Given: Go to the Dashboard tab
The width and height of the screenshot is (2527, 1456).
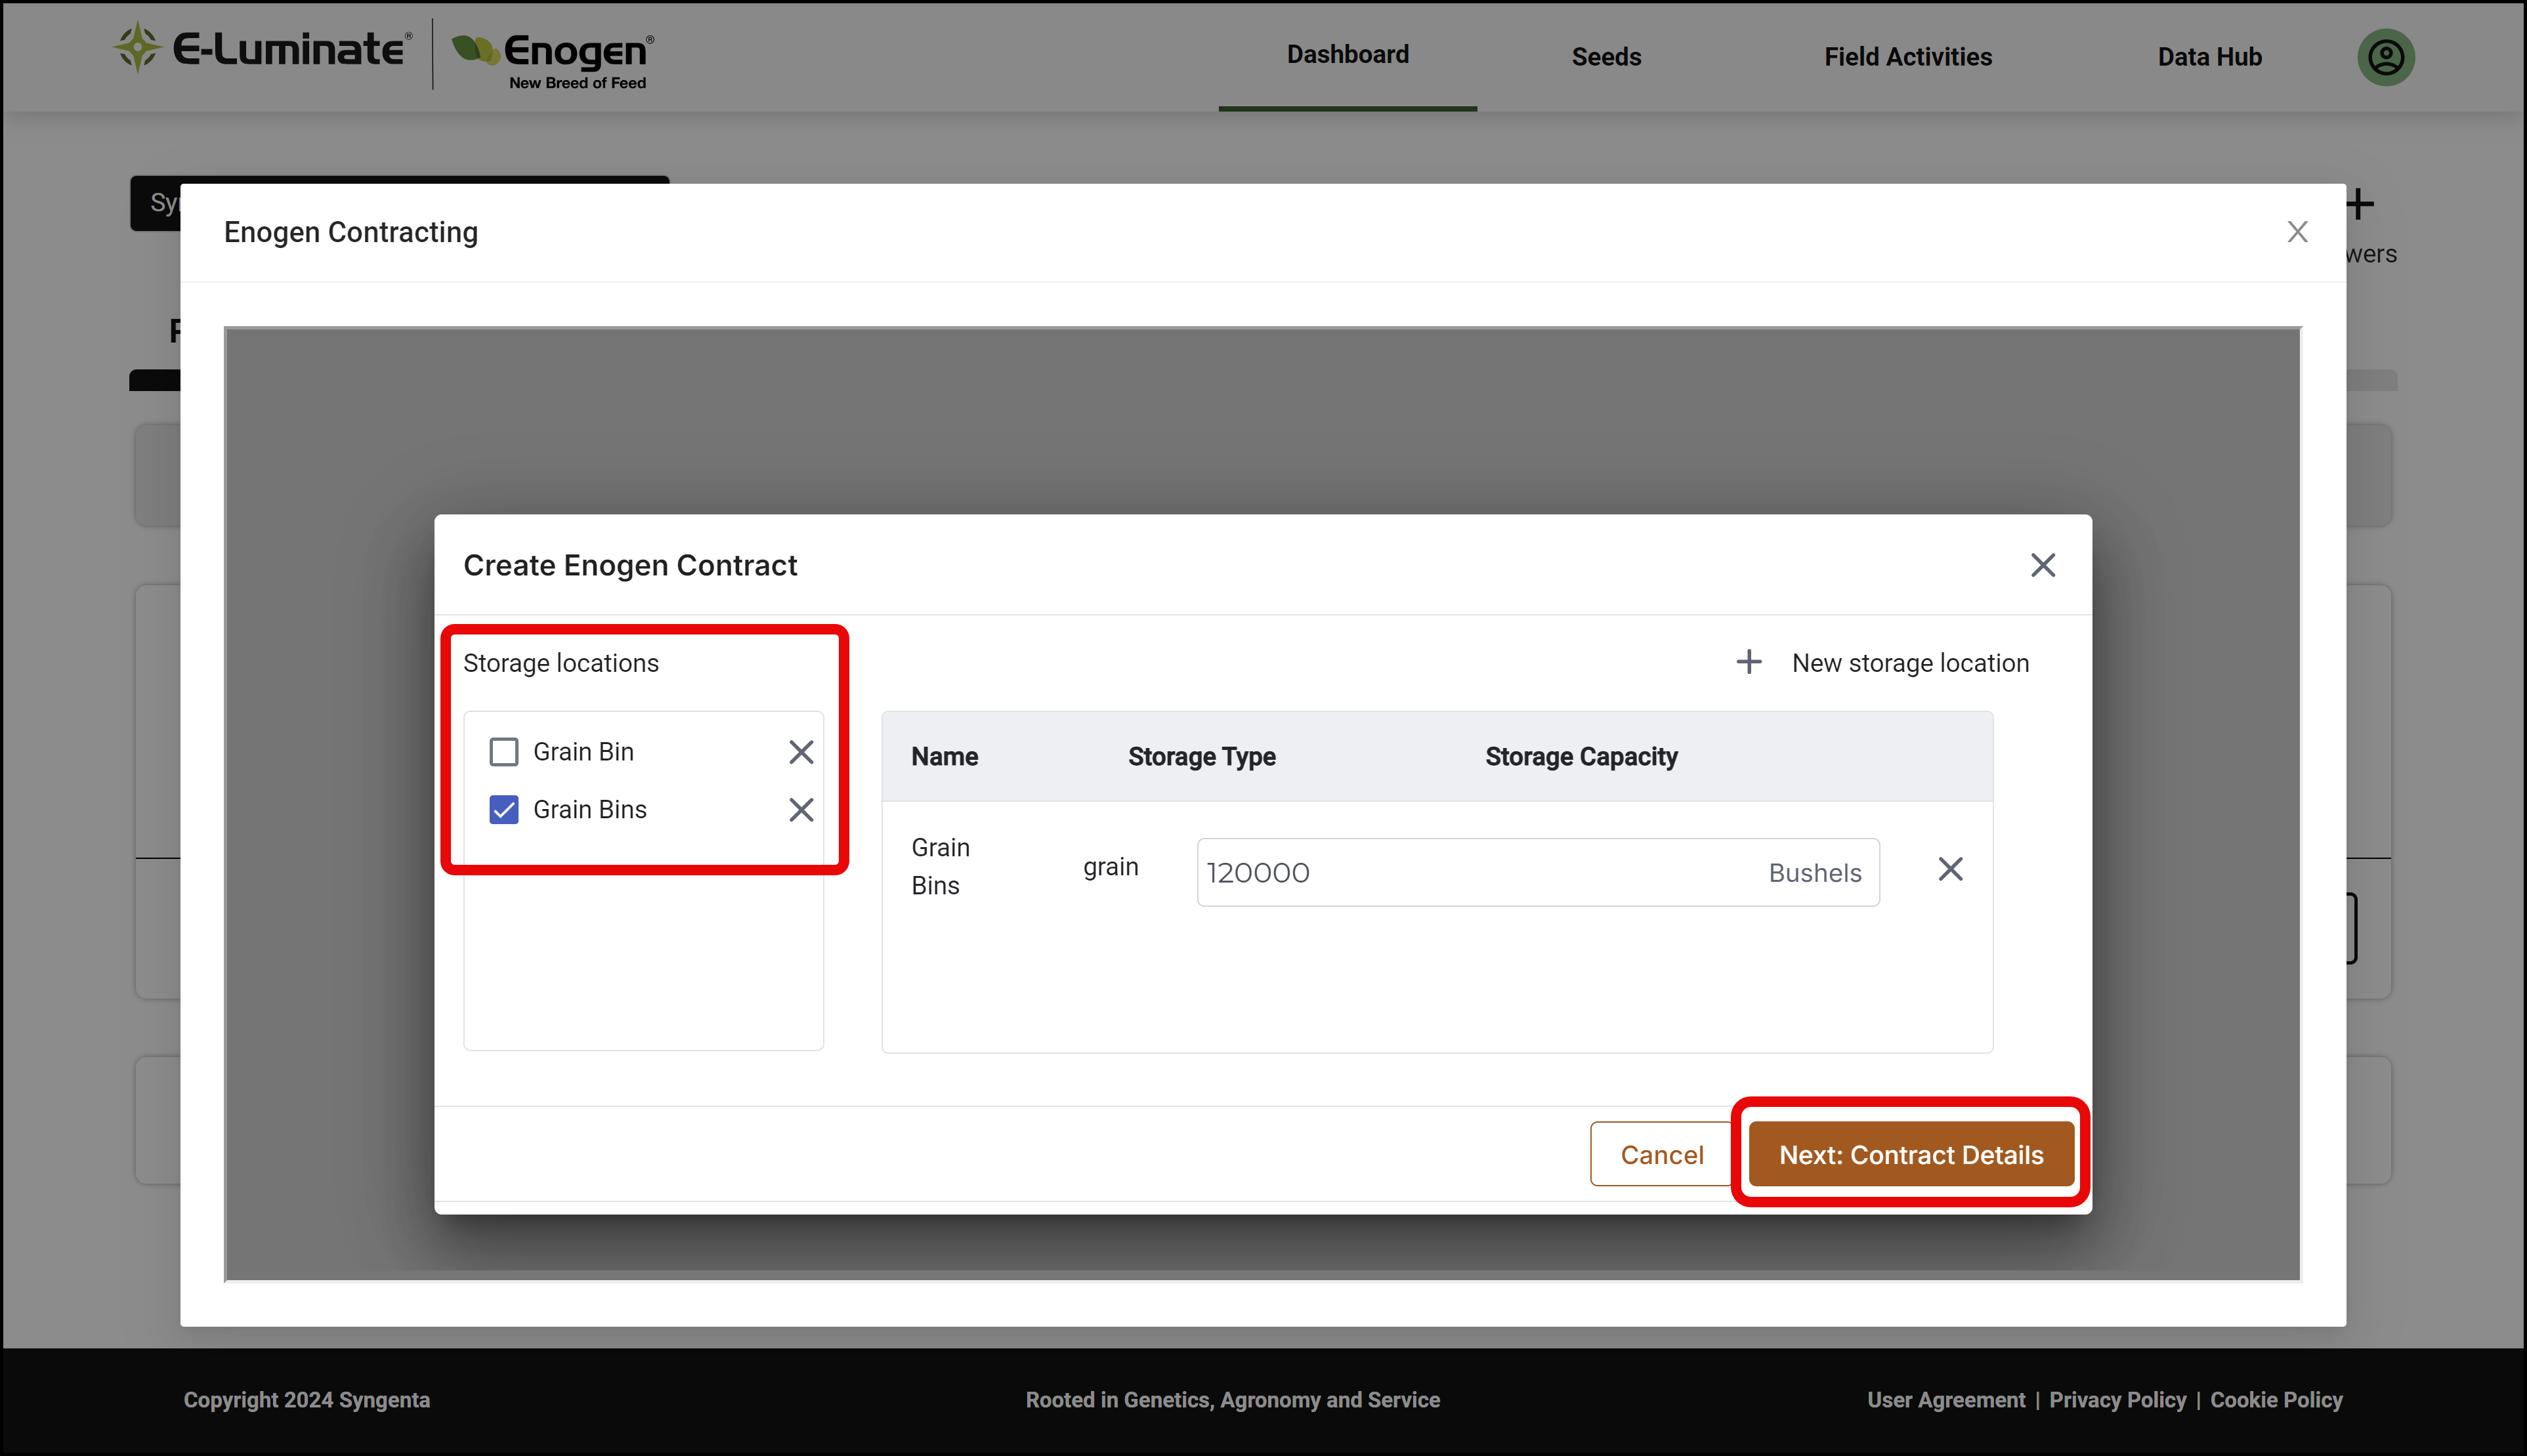Looking at the screenshot, I should [x=1347, y=55].
